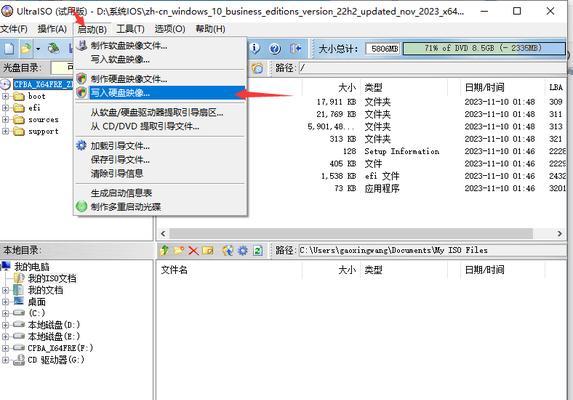This screenshot has width=573, height=400.
Task: Open the 工具(T) menu
Action: pos(130,29)
